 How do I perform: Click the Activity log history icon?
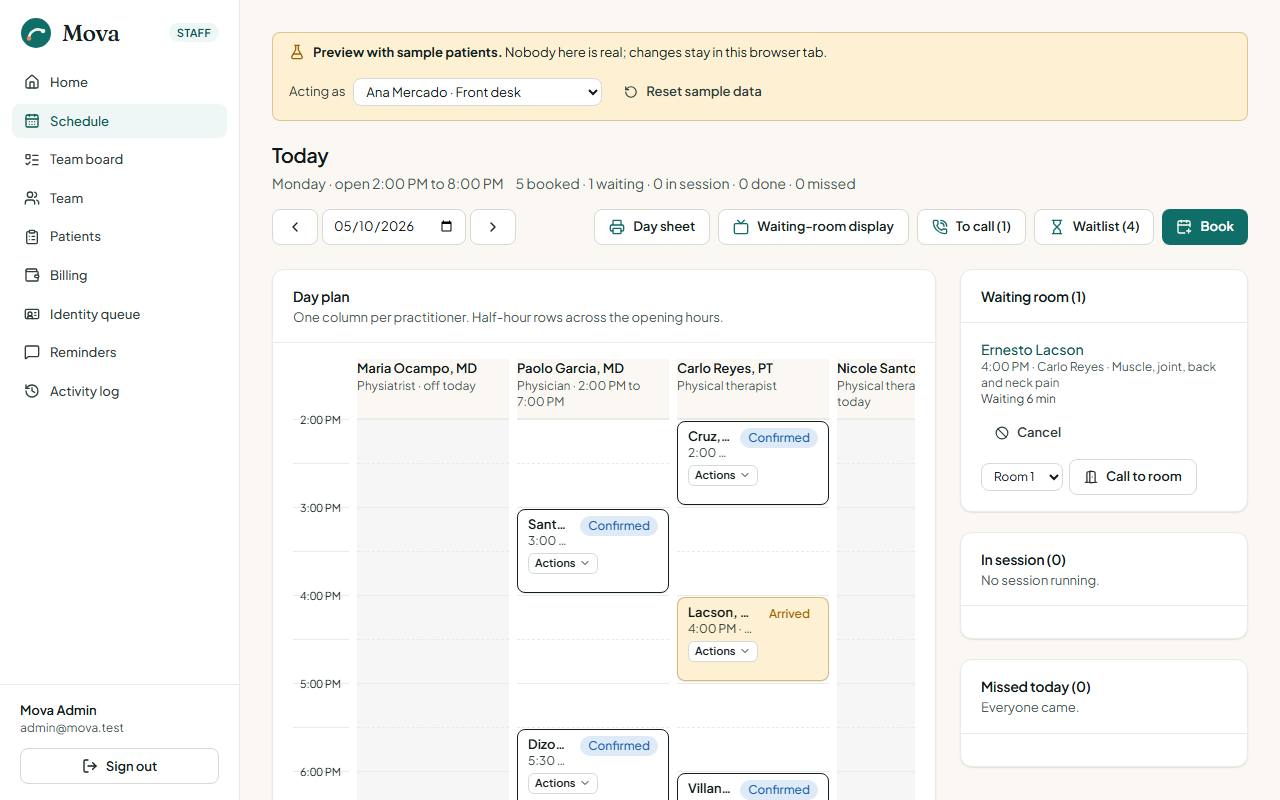tap(32, 391)
